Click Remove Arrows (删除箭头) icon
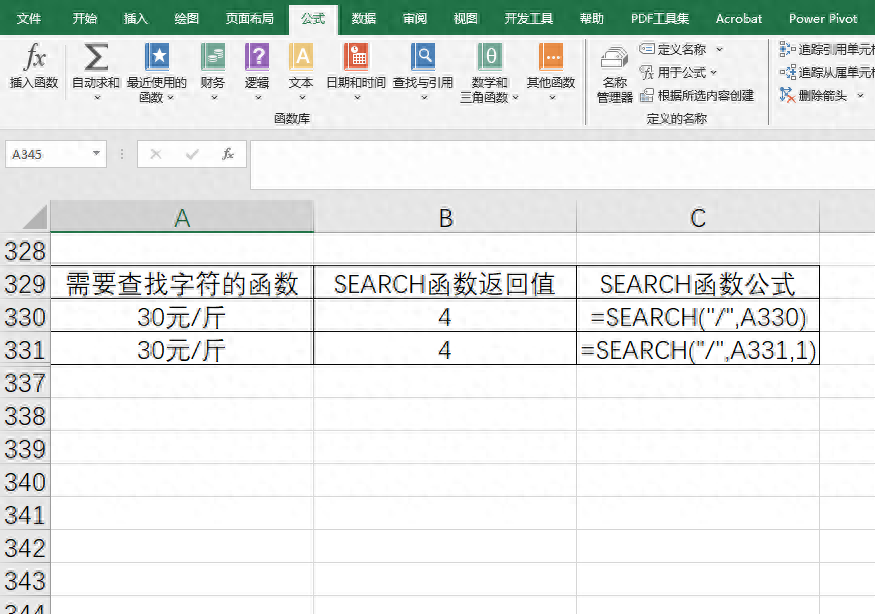Image resolution: width=875 pixels, height=614 pixels. [x=787, y=95]
